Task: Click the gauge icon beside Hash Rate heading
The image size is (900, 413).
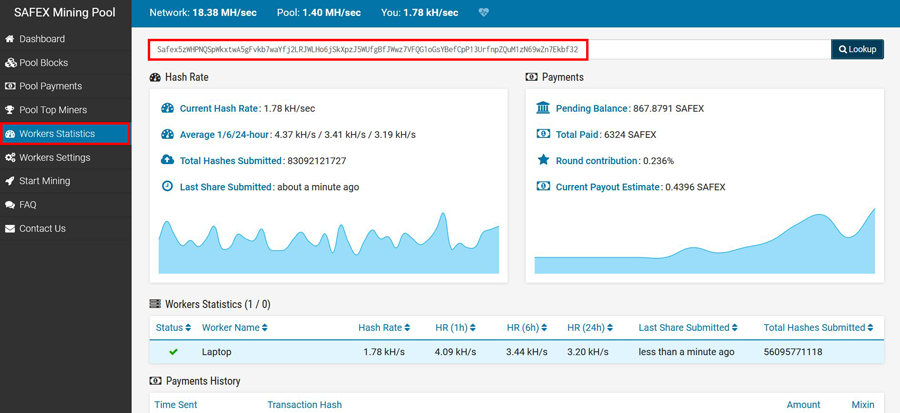Action: click(155, 77)
